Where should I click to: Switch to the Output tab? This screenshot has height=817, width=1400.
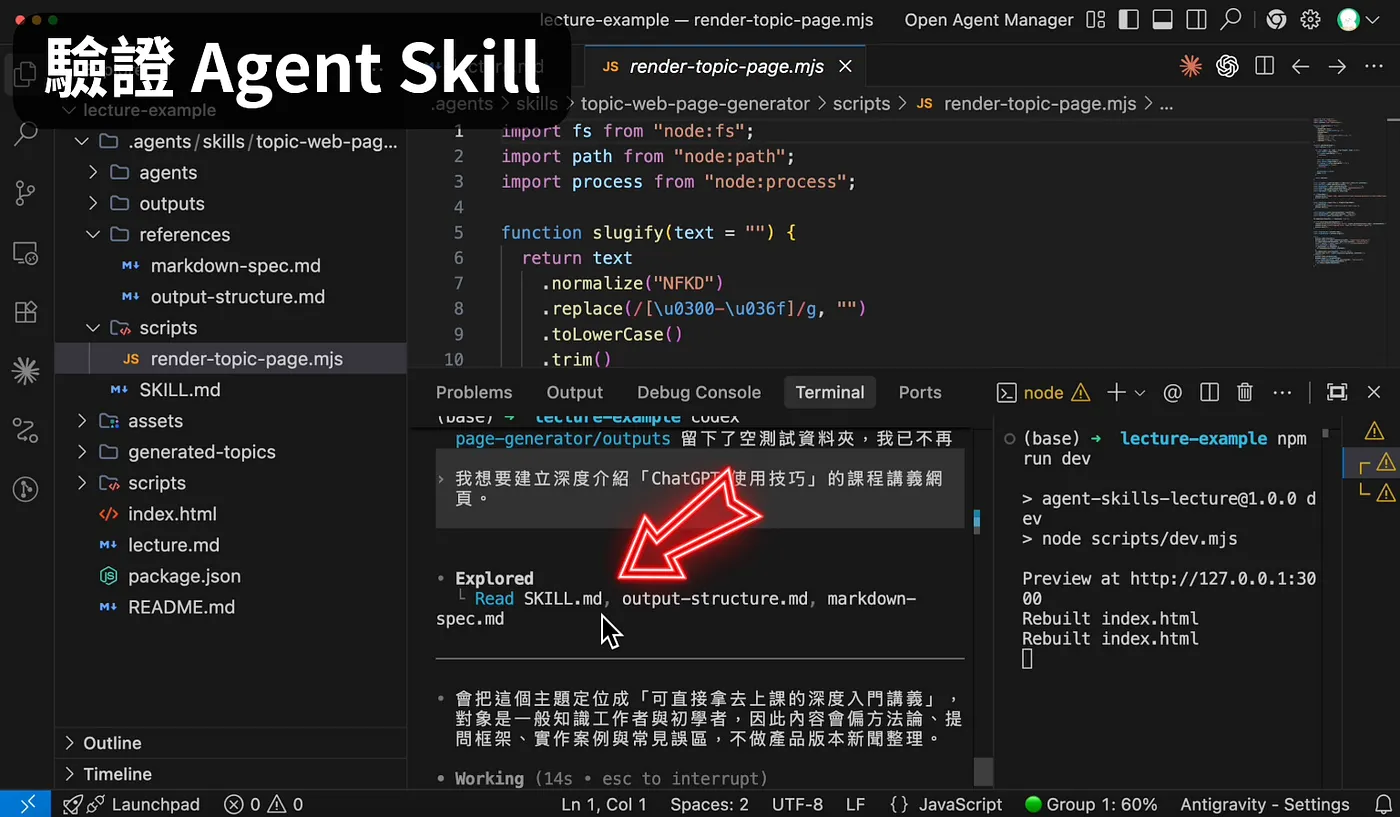(575, 393)
